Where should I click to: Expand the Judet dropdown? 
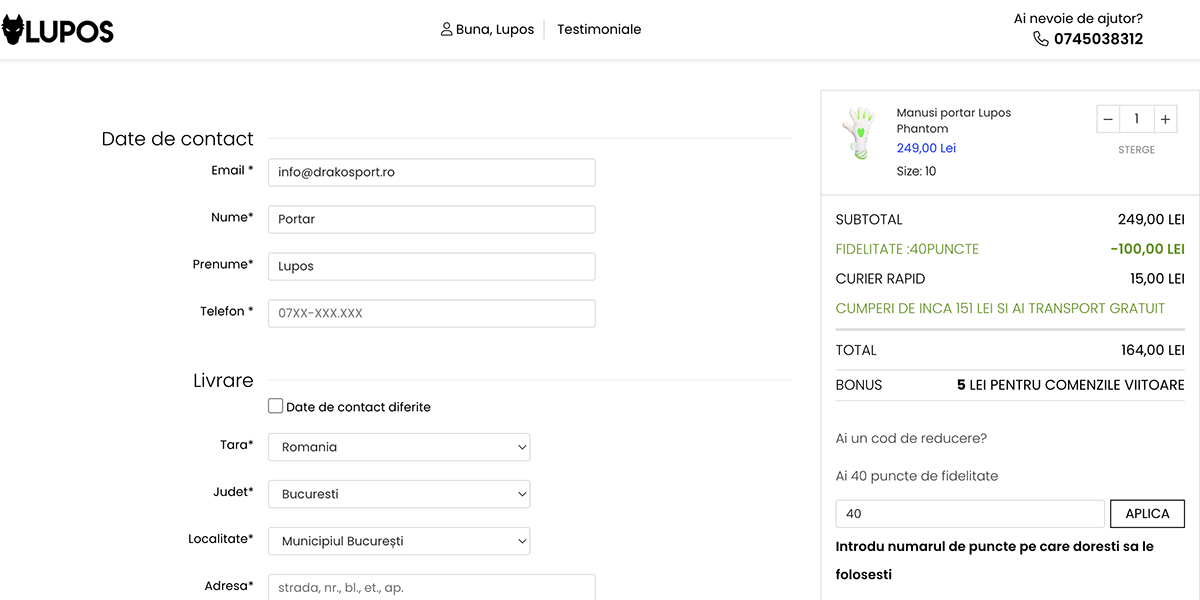point(399,494)
